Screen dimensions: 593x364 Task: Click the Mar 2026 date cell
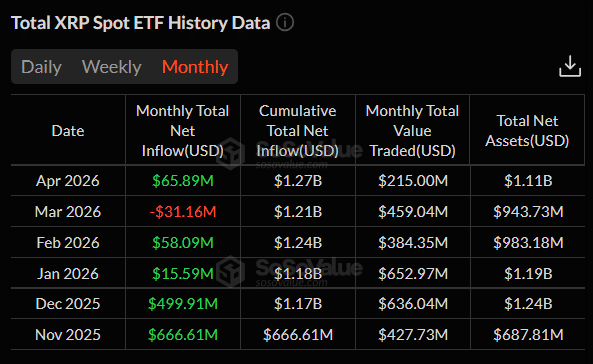click(68, 212)
